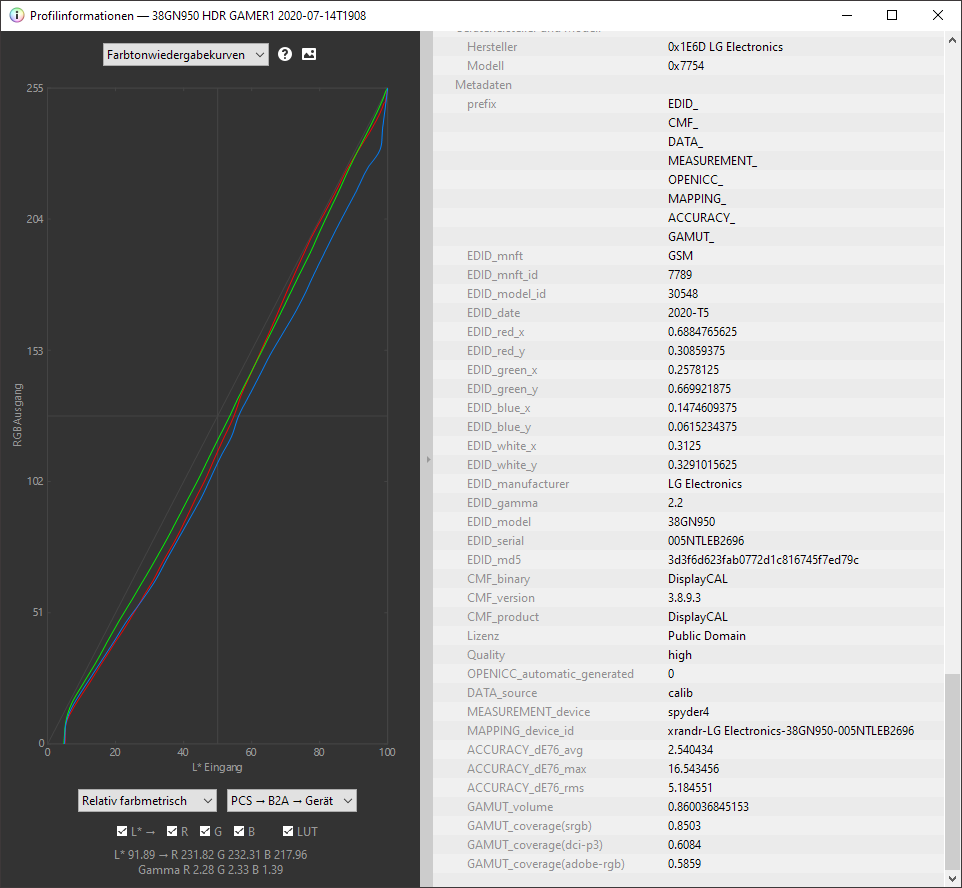Click the EDID_model value 38GN950
This screenshot has width=962, height=888.
point(691,522)
